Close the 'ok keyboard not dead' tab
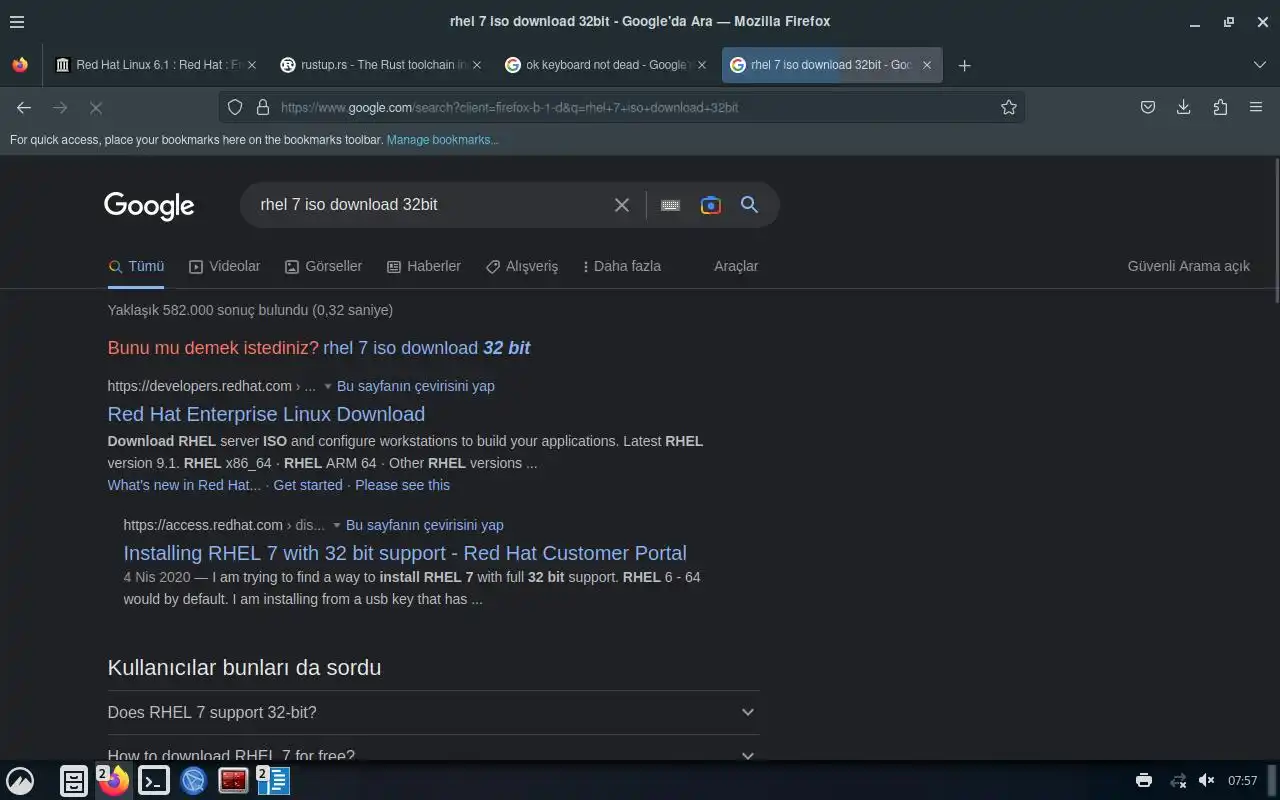Viewport: 1280px width, 800px height. click(702, 65)
